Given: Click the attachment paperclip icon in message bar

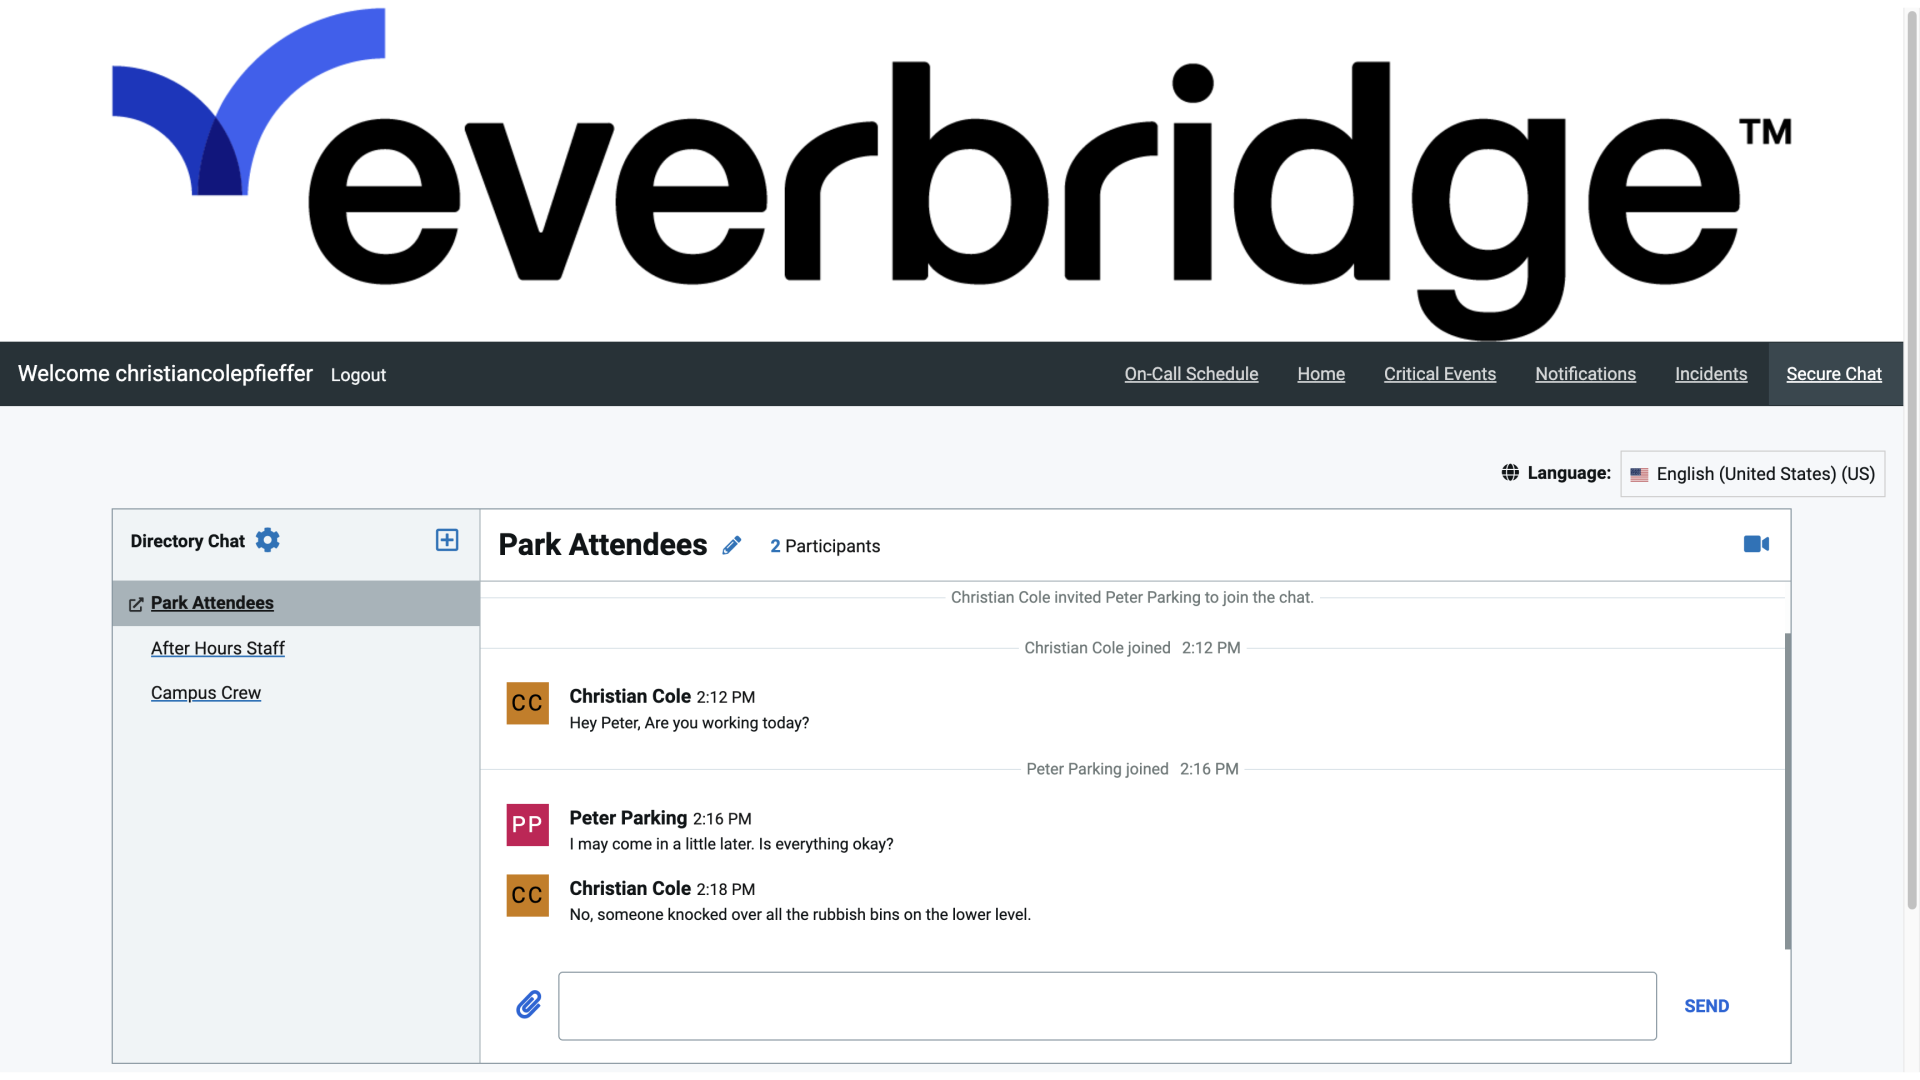Looking at the screenshot, I should pos(527,1005).
